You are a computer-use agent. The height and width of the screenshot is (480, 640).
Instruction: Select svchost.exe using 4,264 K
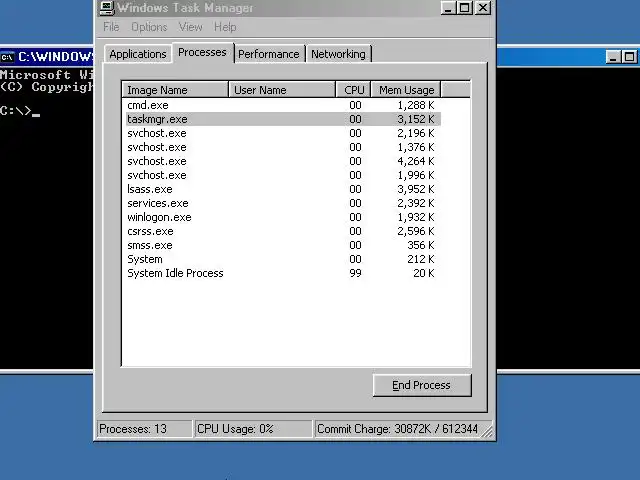point(283,161)
